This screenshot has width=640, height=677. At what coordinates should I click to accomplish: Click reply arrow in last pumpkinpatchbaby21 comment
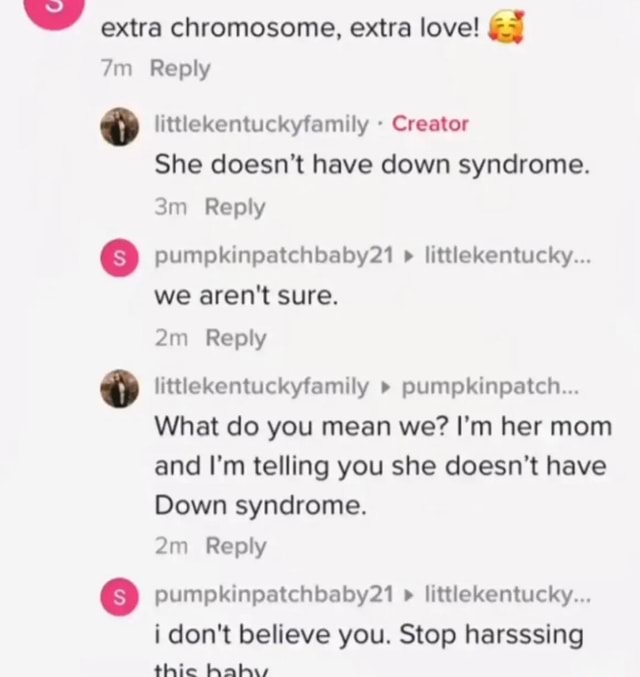[409, 595]
